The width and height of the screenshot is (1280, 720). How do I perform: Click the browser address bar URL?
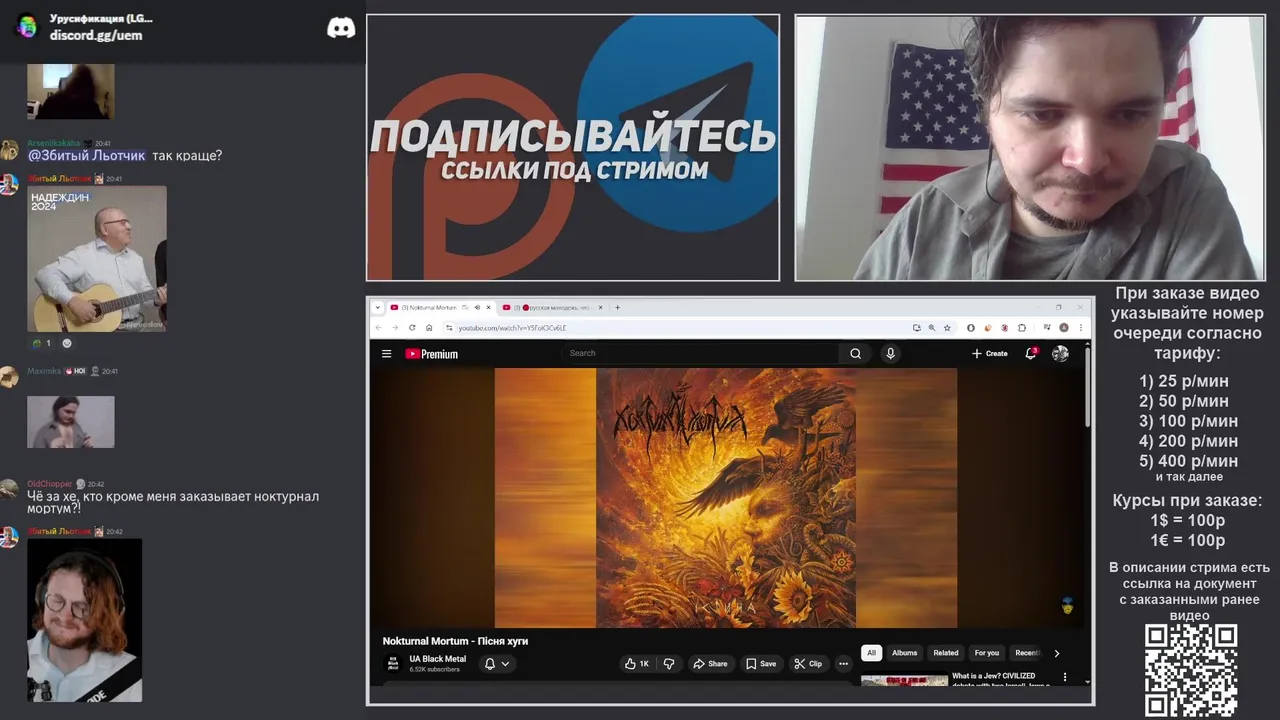pos(512,328)
